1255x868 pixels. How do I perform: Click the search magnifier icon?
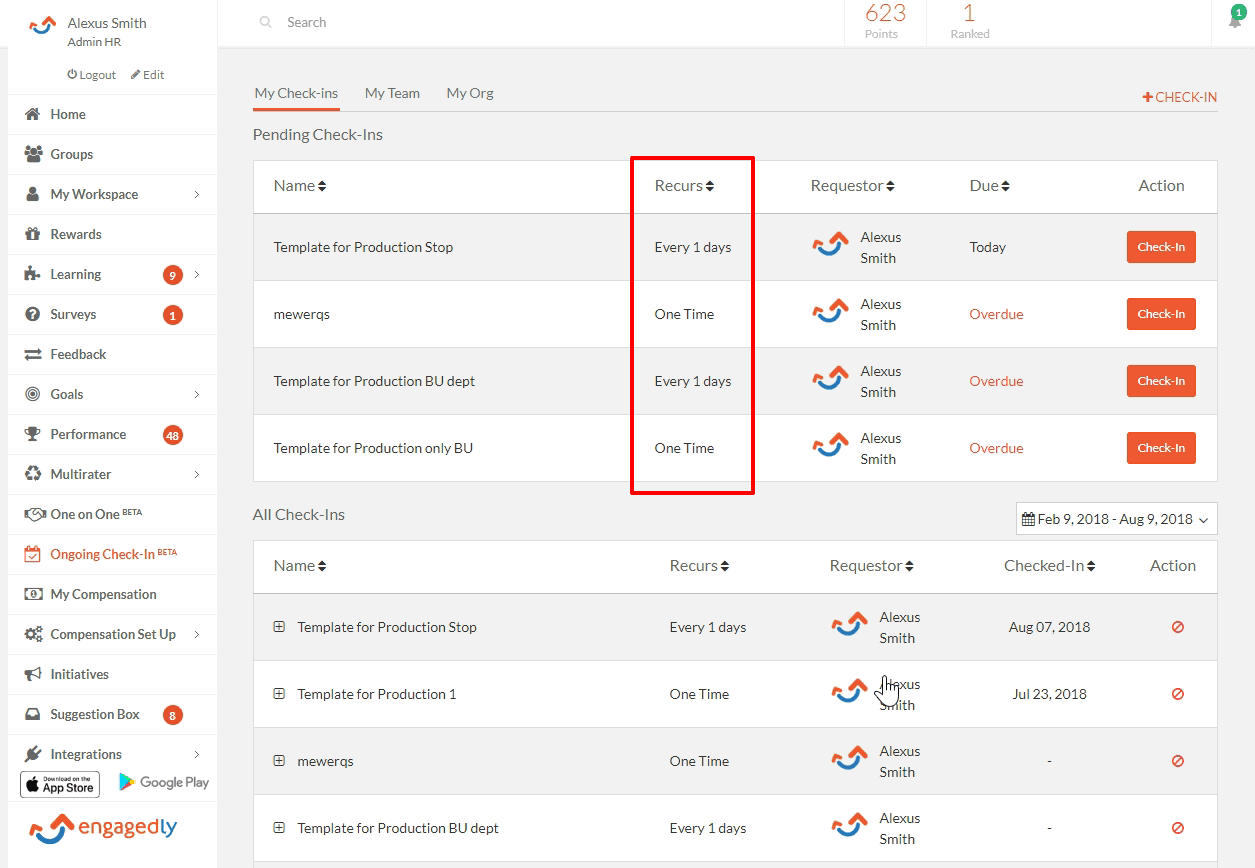(265, 22)
